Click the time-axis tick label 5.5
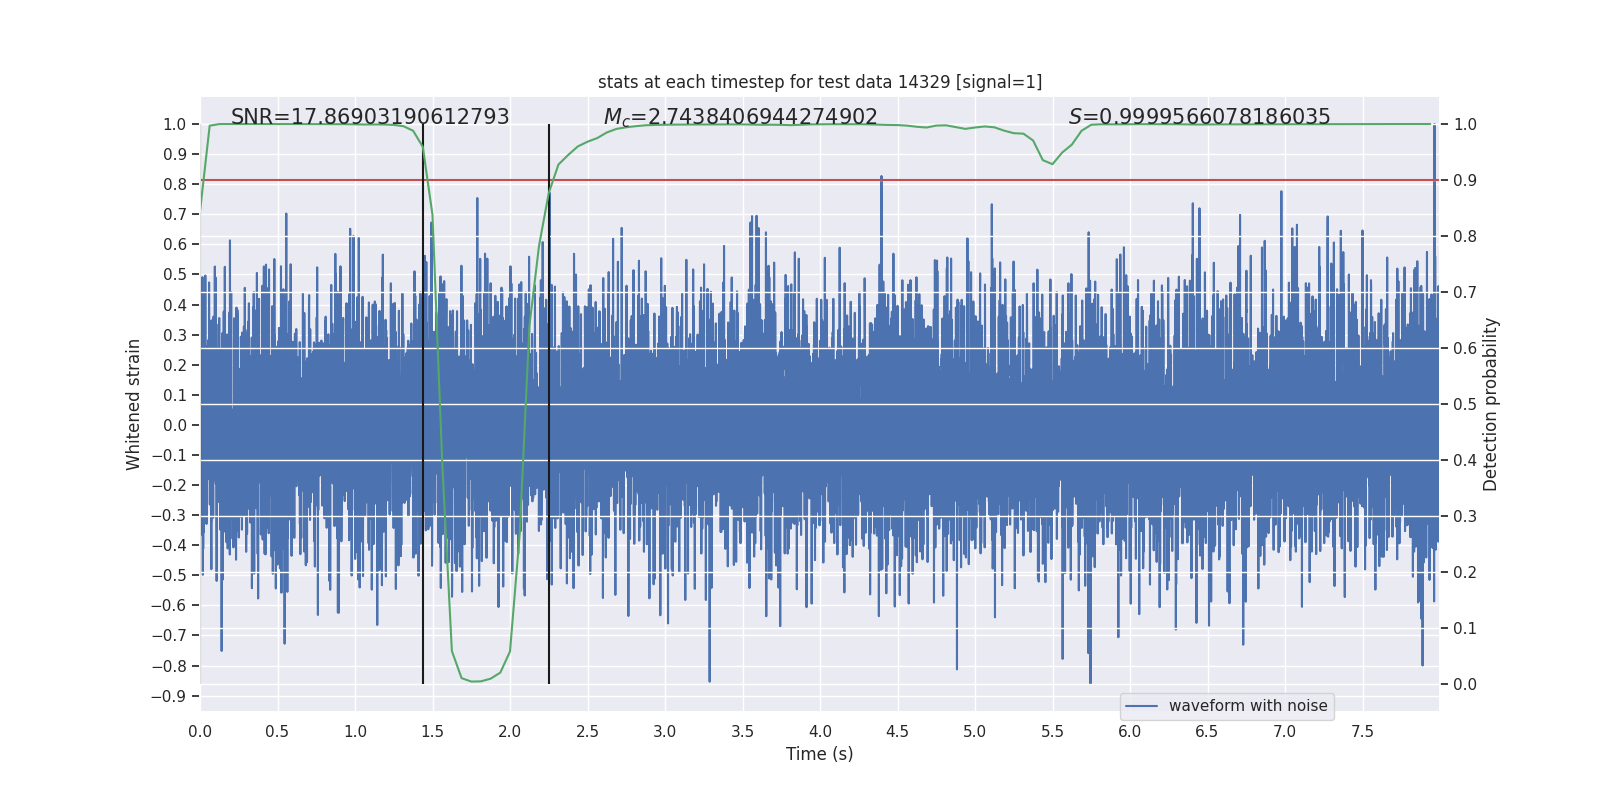 (1052, 731)
